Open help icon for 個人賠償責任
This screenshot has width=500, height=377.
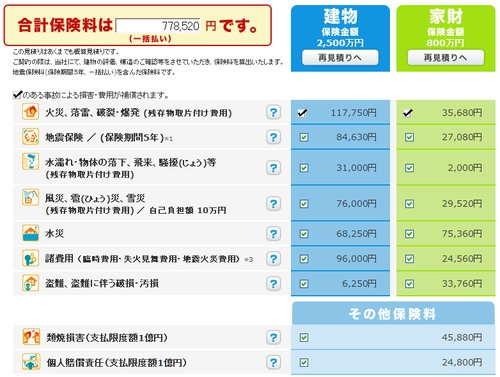click(x=273, y=362)
